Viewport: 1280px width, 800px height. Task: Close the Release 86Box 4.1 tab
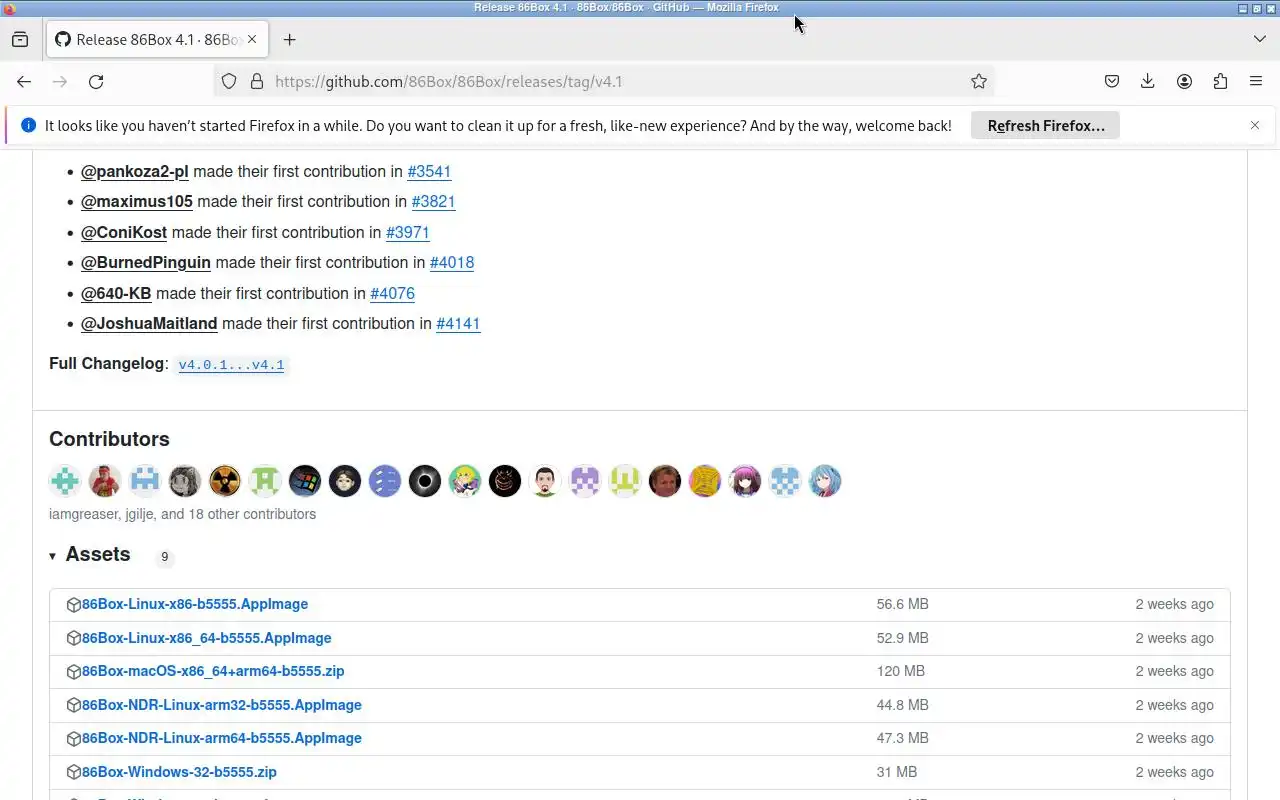coord(252,40)
